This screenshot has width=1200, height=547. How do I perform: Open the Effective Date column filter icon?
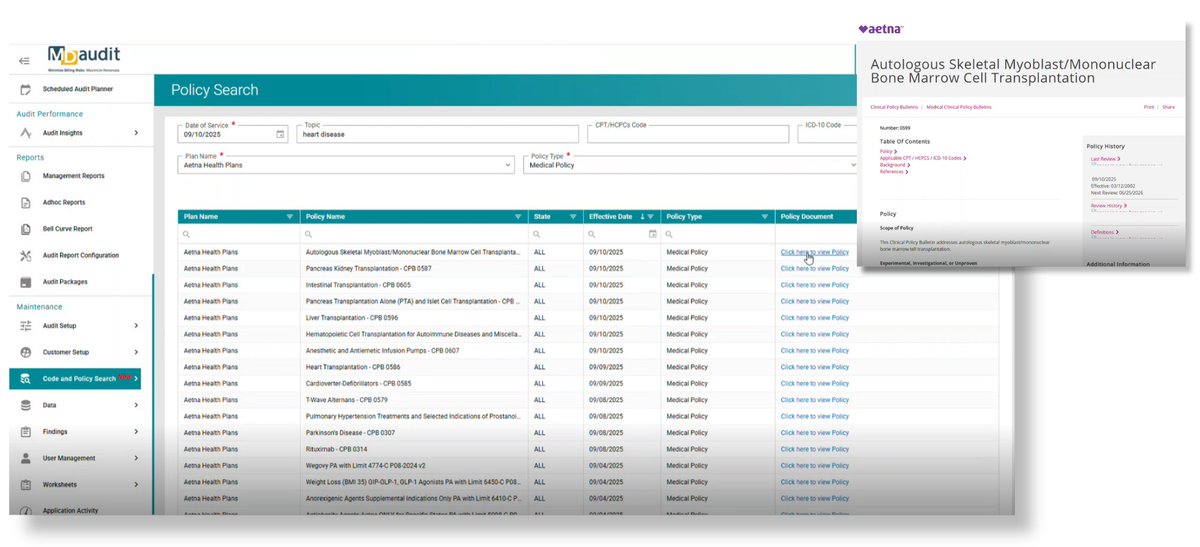tap(652, 216)
